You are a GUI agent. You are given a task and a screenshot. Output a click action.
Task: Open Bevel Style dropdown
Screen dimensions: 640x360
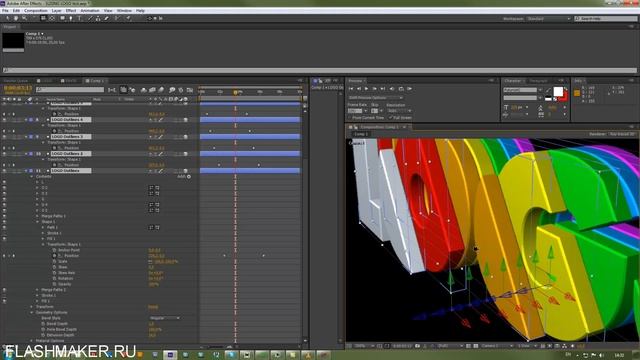click(x=164, y=318)
